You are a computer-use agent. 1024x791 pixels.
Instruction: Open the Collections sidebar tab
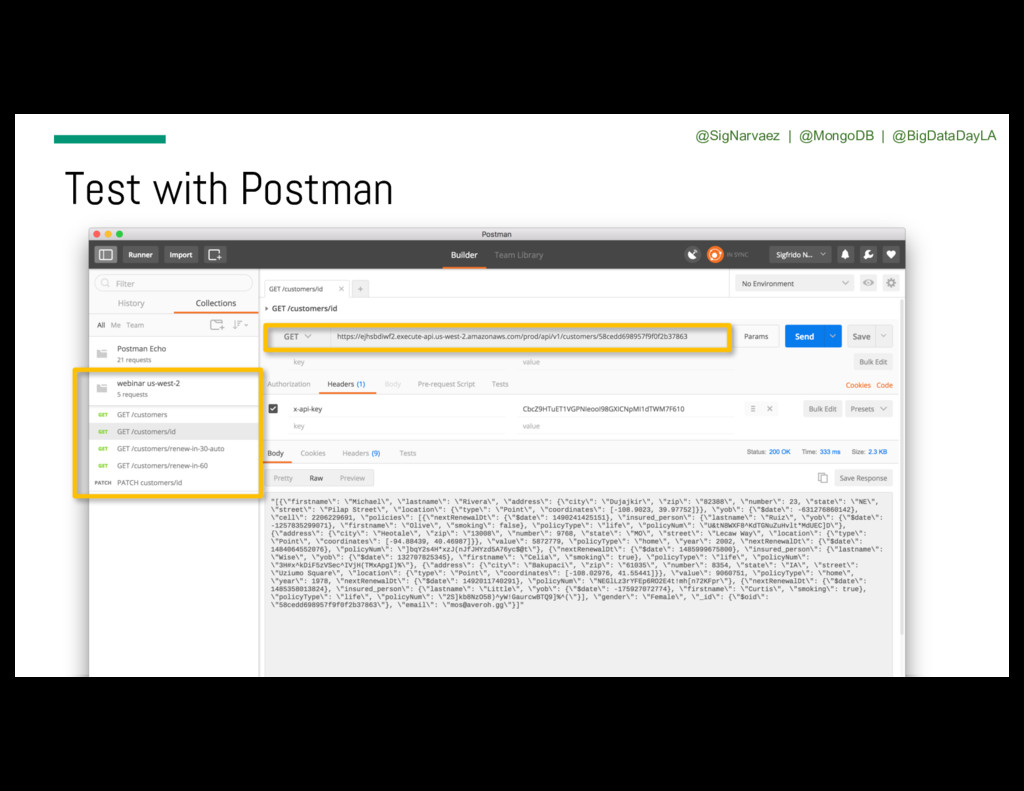(216, 303)
